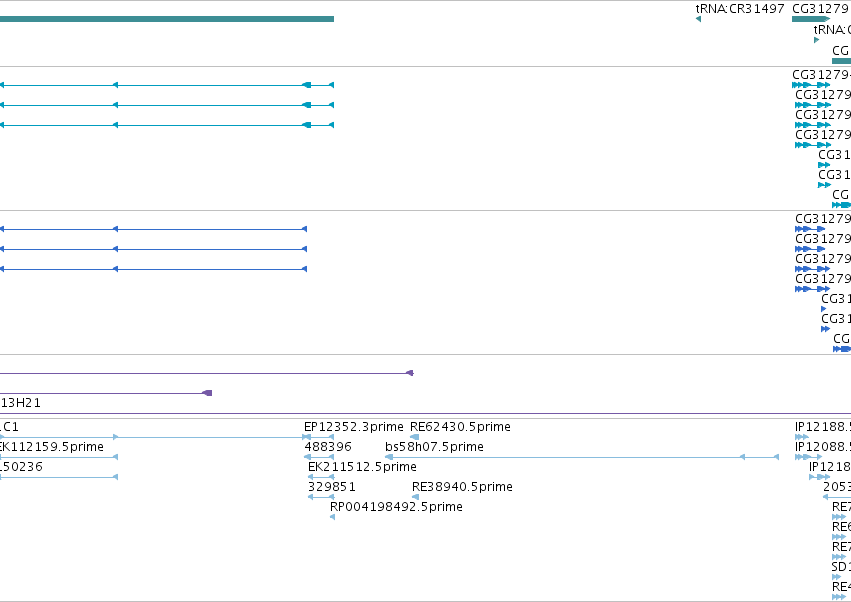
Task: Click the IP12088 EST label
Action: coord(823,447)
